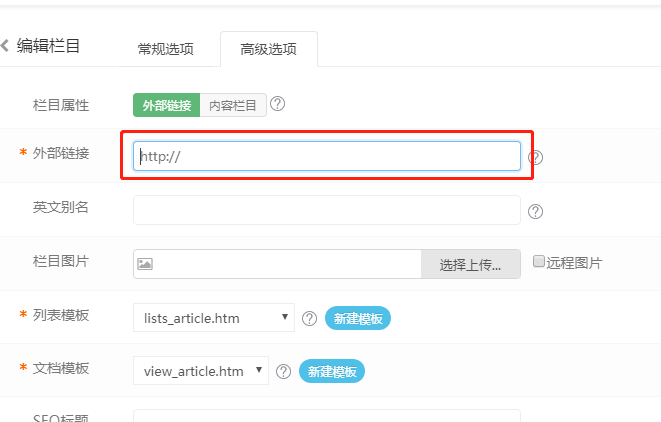Open the 文档模板 view_article.htm dropdown

click(201, 371)
